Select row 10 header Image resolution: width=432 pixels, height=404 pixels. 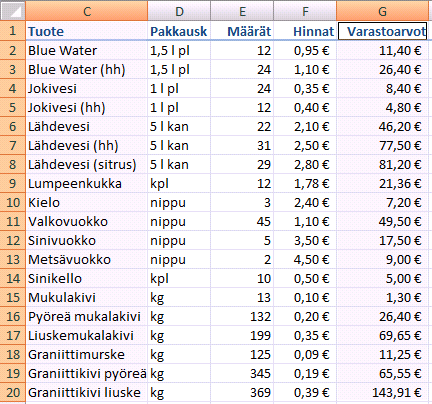(x=13, y=202)
